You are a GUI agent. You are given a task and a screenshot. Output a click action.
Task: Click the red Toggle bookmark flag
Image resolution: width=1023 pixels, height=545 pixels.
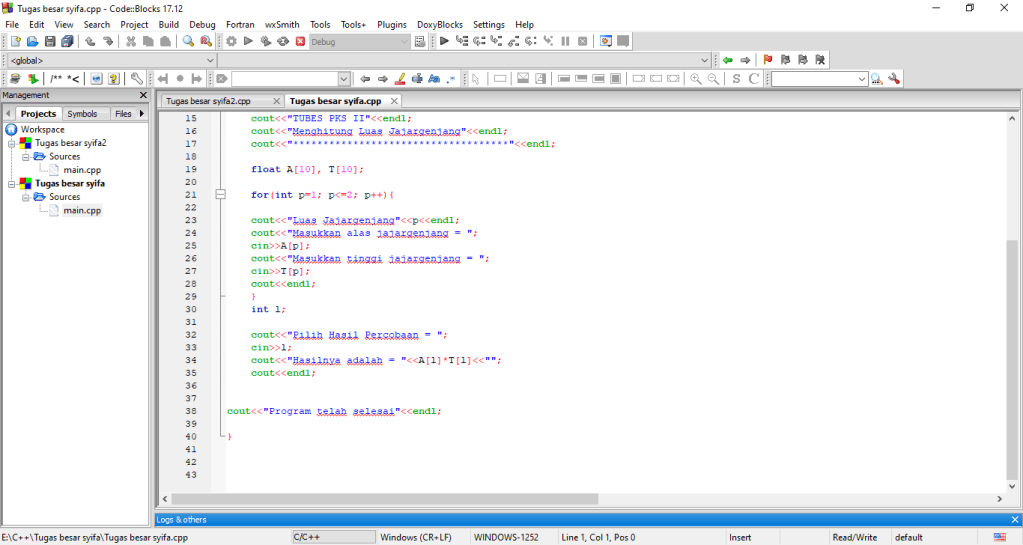(x=768, y=60)
